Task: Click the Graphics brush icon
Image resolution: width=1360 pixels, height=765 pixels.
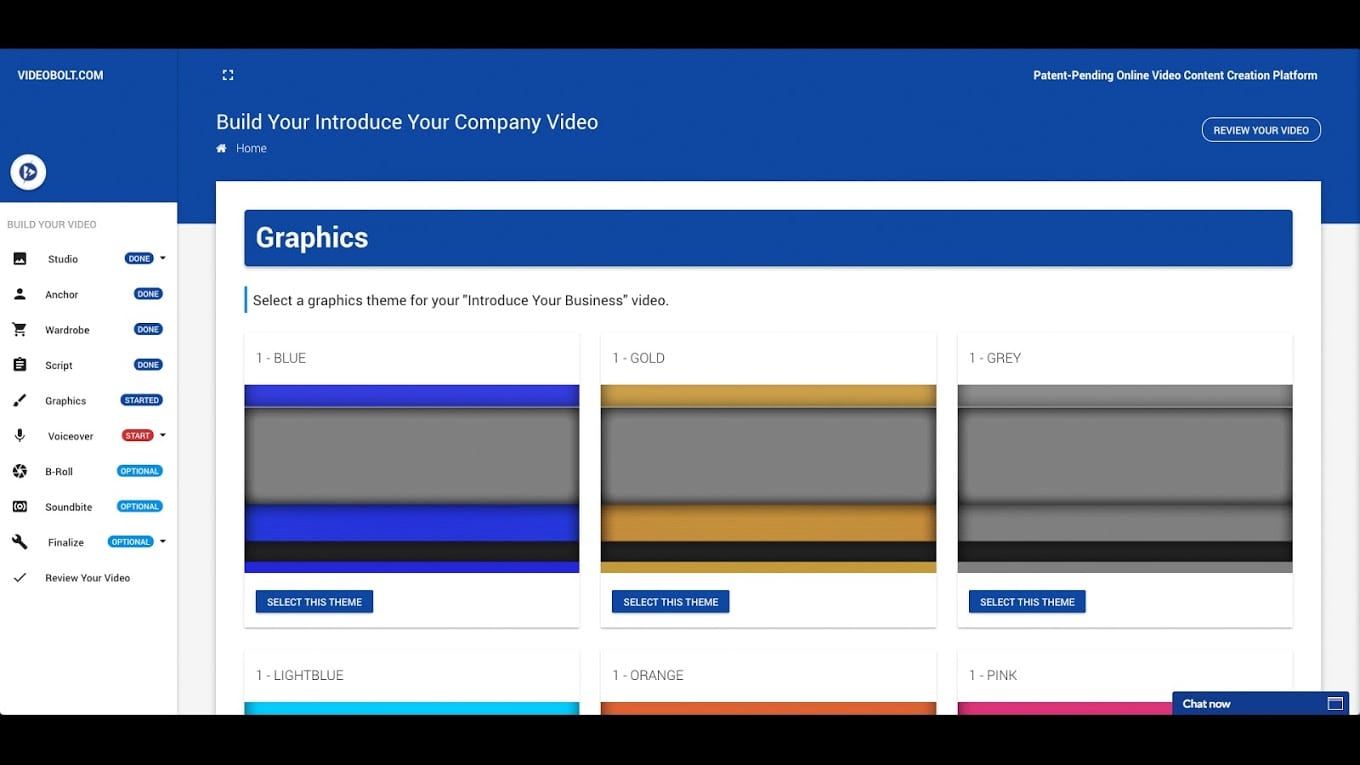Action: [20, 400]
